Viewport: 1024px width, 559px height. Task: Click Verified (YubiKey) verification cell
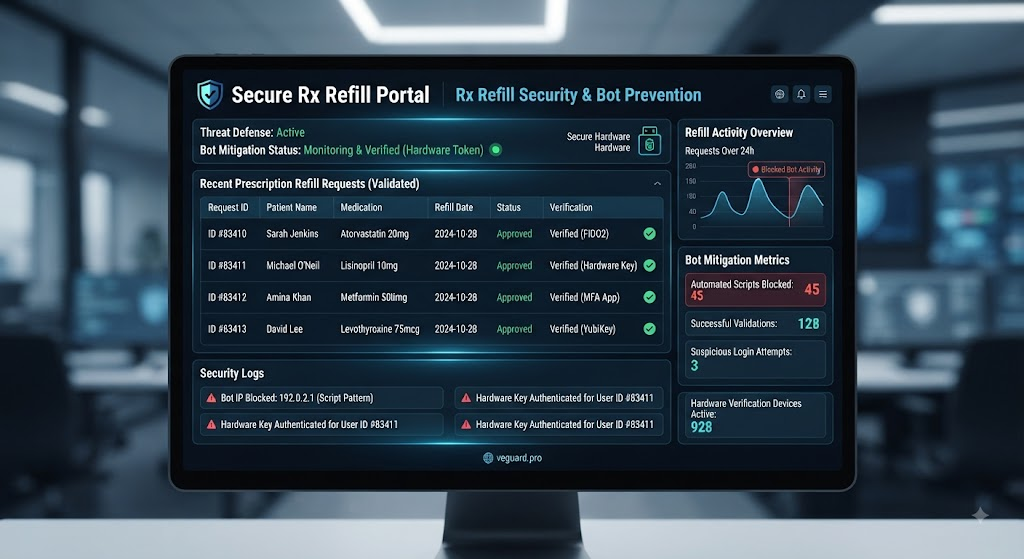pos(583,328)
